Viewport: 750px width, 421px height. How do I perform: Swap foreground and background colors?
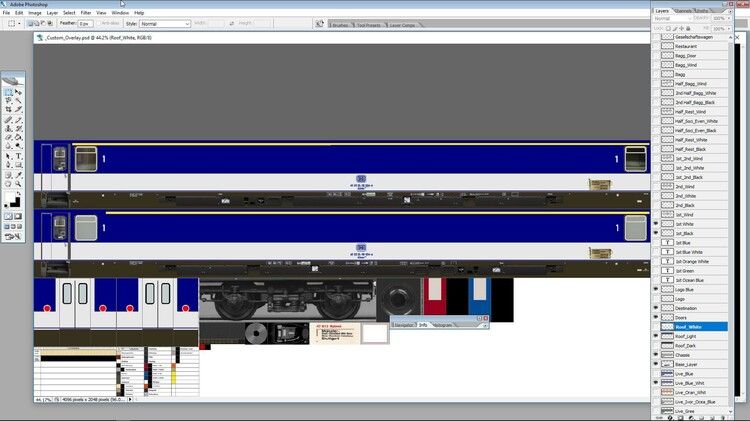point(18,194)
